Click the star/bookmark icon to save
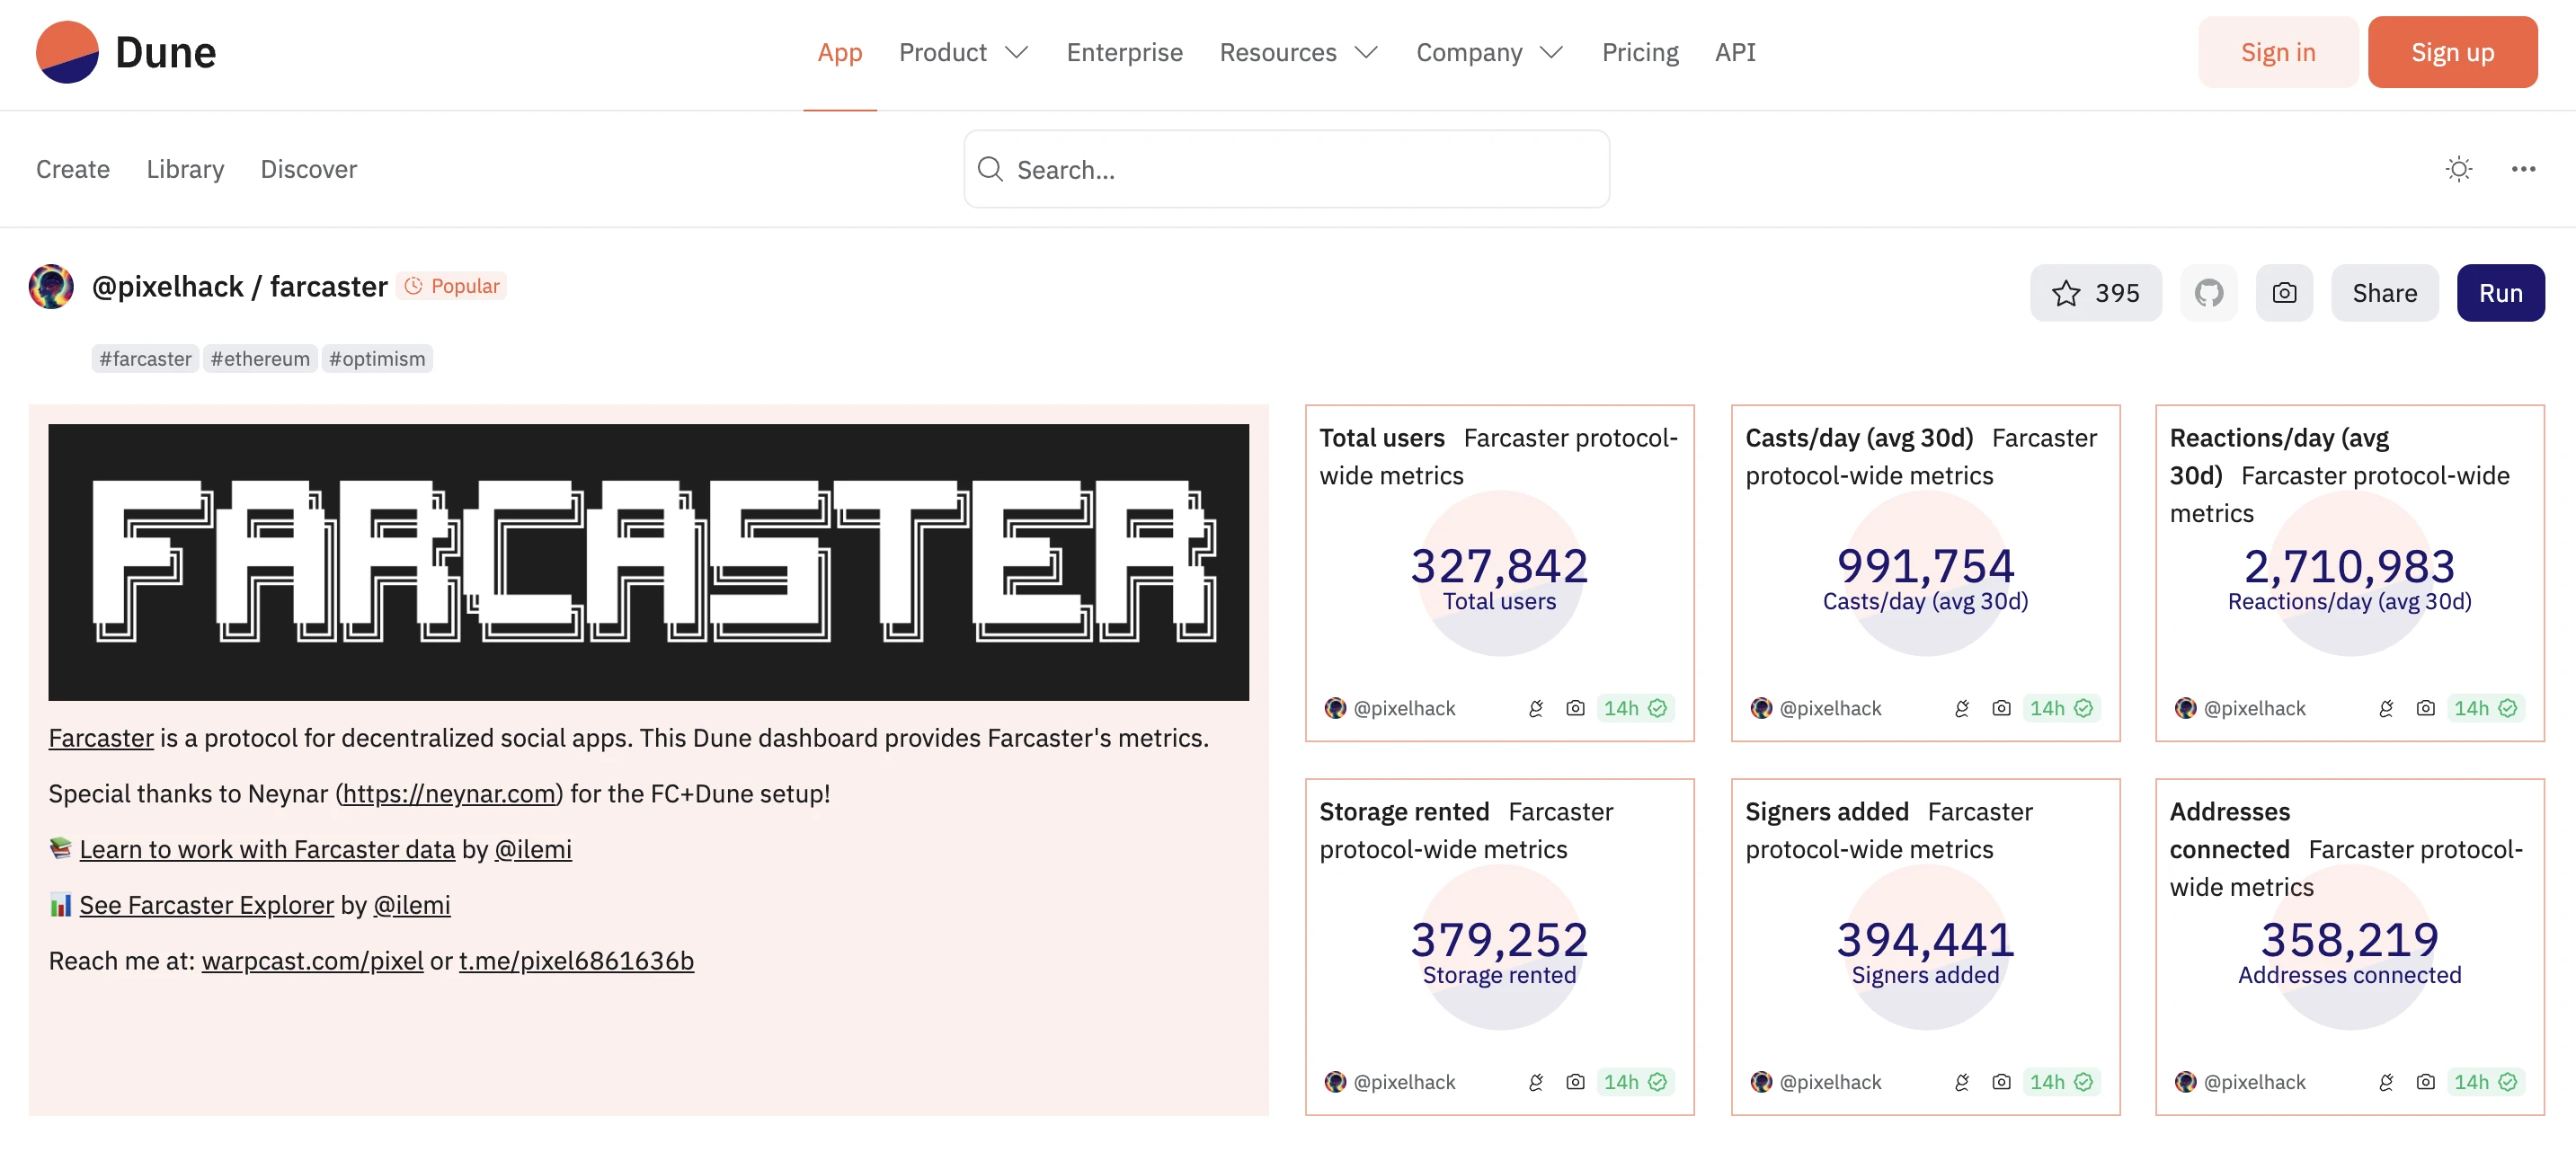Screen dimensions: 2576x1152 click(x=2068, y=293)
